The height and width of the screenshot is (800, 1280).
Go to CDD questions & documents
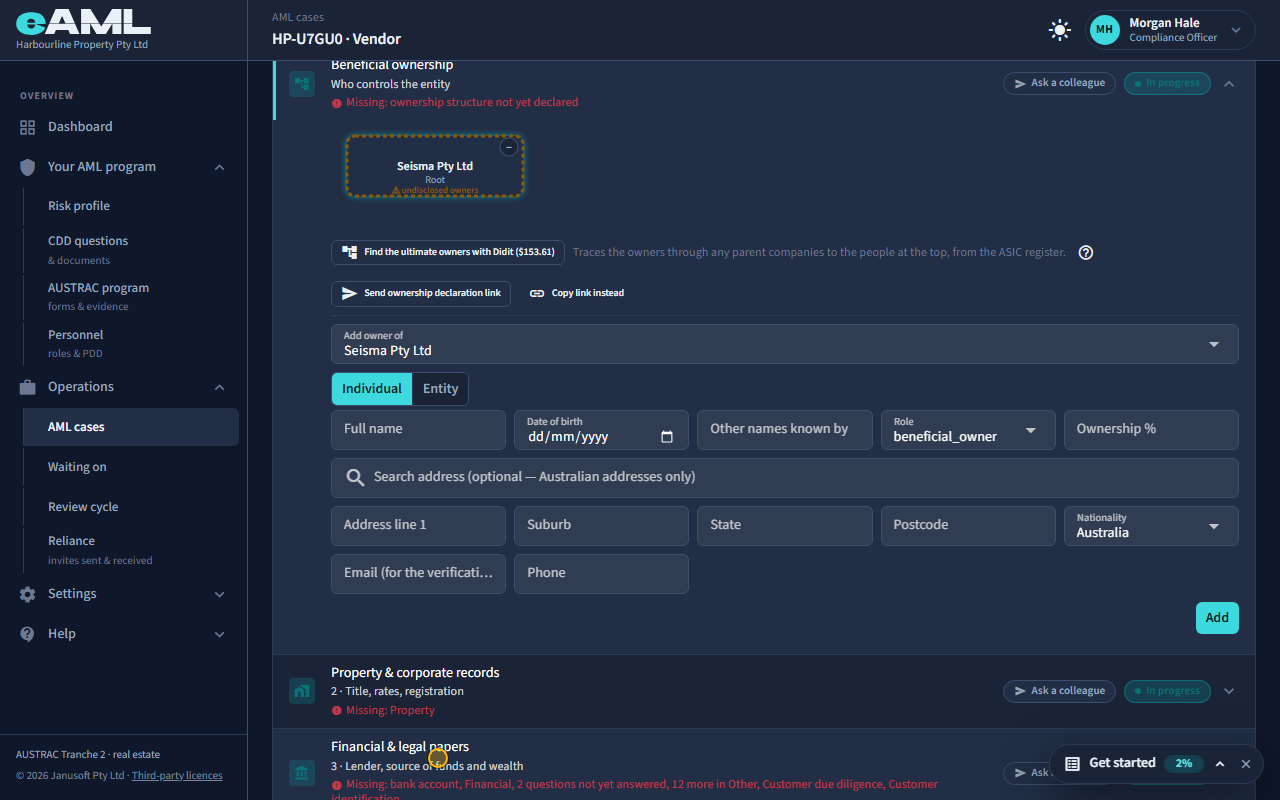(x=88, y=249)
